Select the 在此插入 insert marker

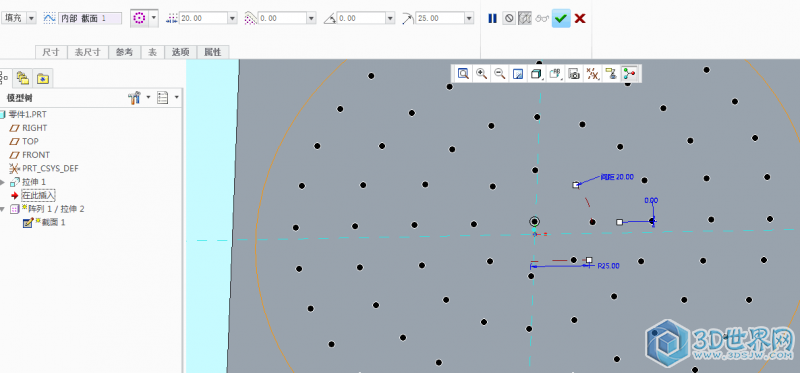[38, 195]
